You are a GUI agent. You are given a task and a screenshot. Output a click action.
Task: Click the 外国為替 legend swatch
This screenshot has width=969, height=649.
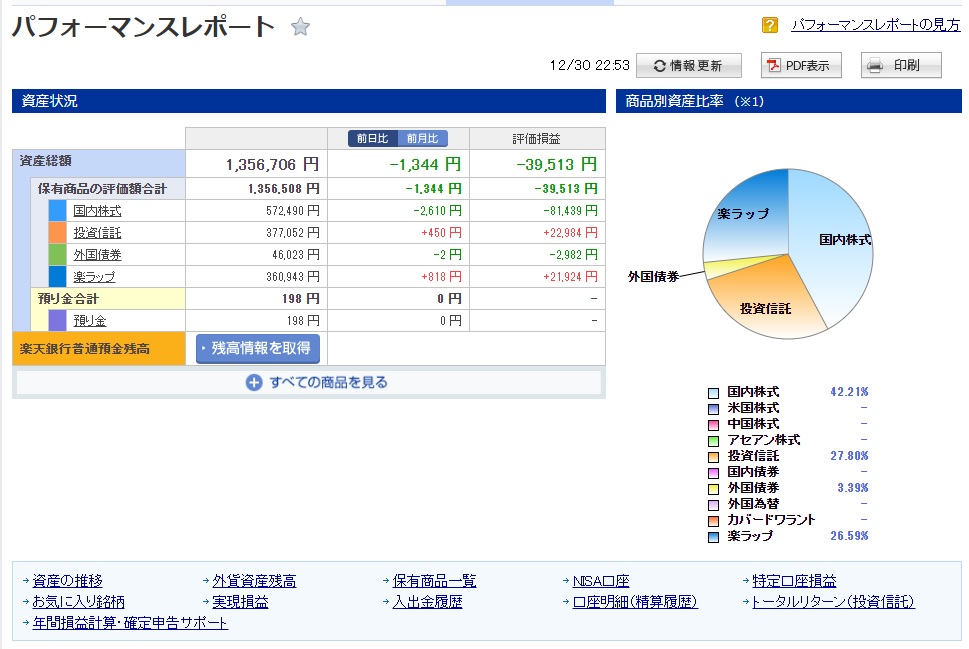(713, 506)
